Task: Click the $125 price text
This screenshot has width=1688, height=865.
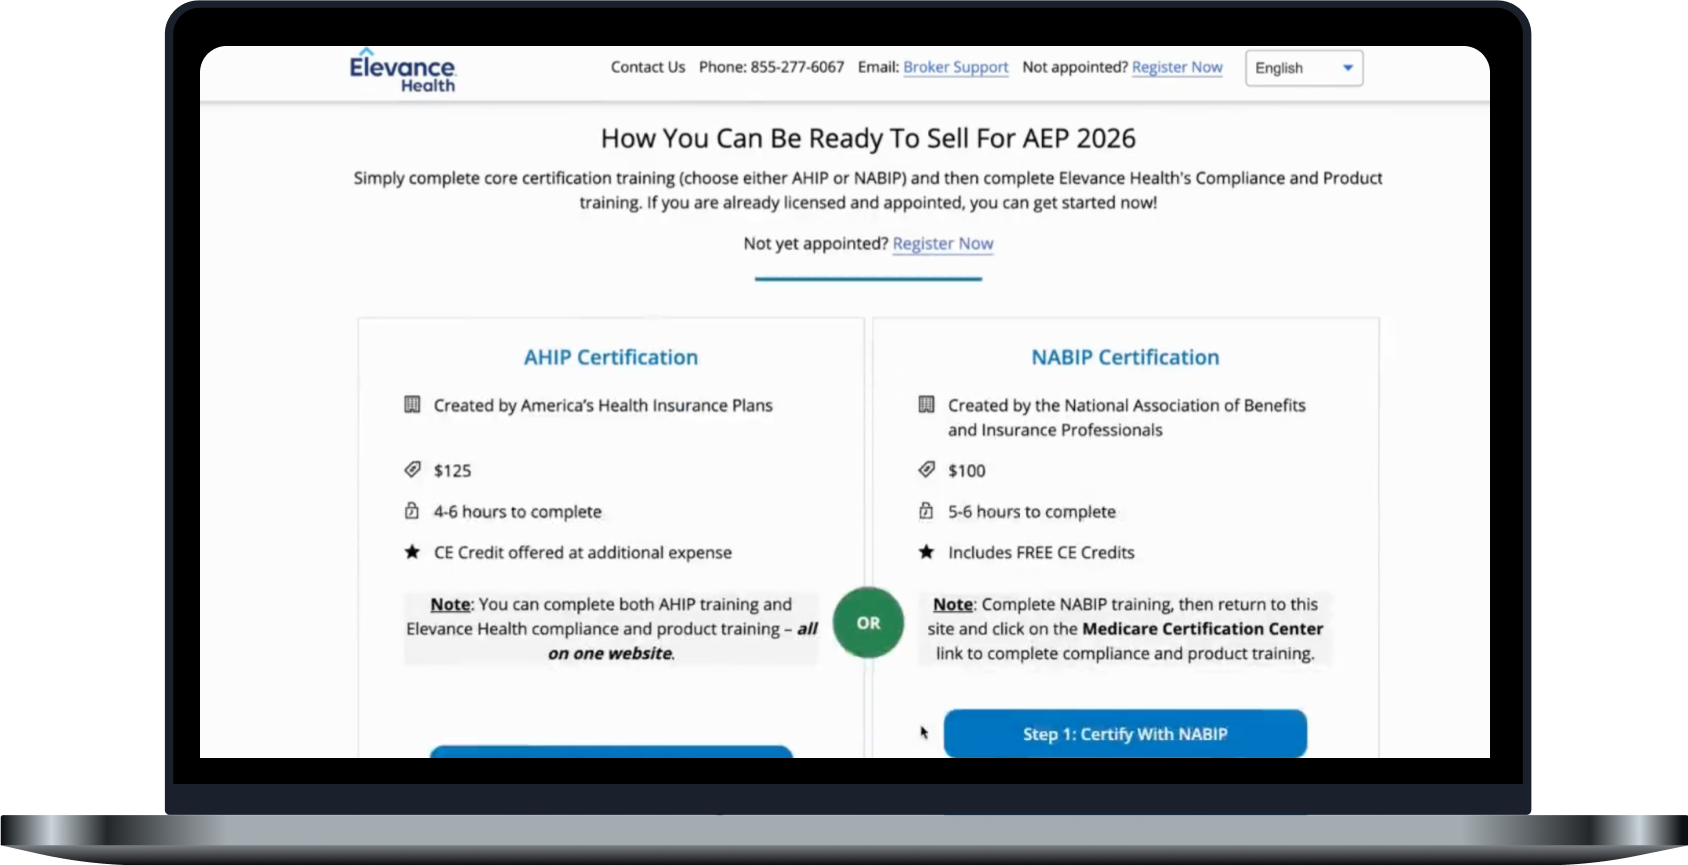Action: pos(452,471)
